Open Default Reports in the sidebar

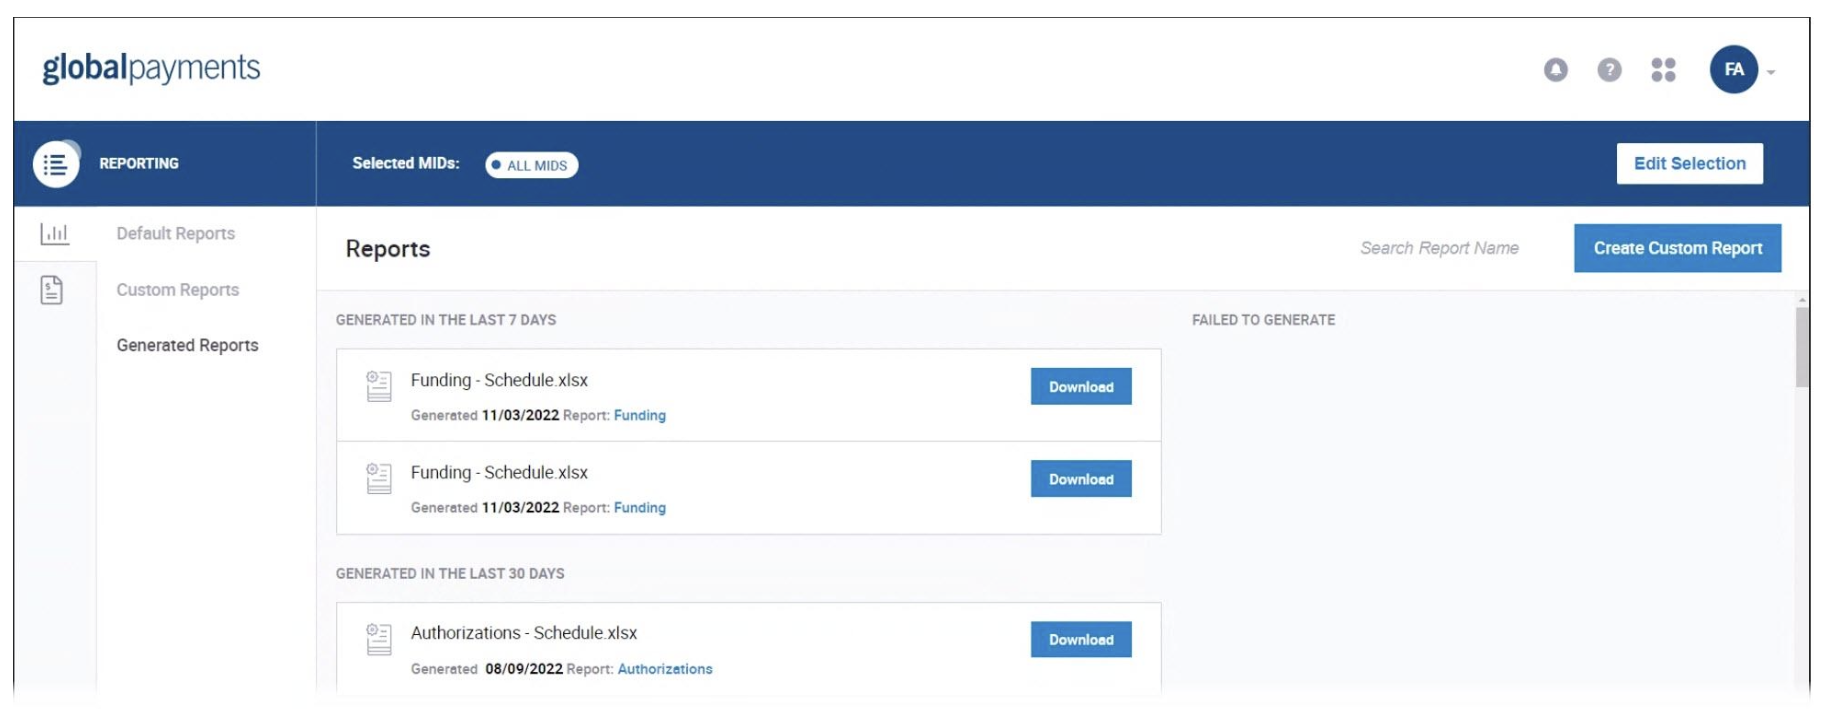(176, 233)
